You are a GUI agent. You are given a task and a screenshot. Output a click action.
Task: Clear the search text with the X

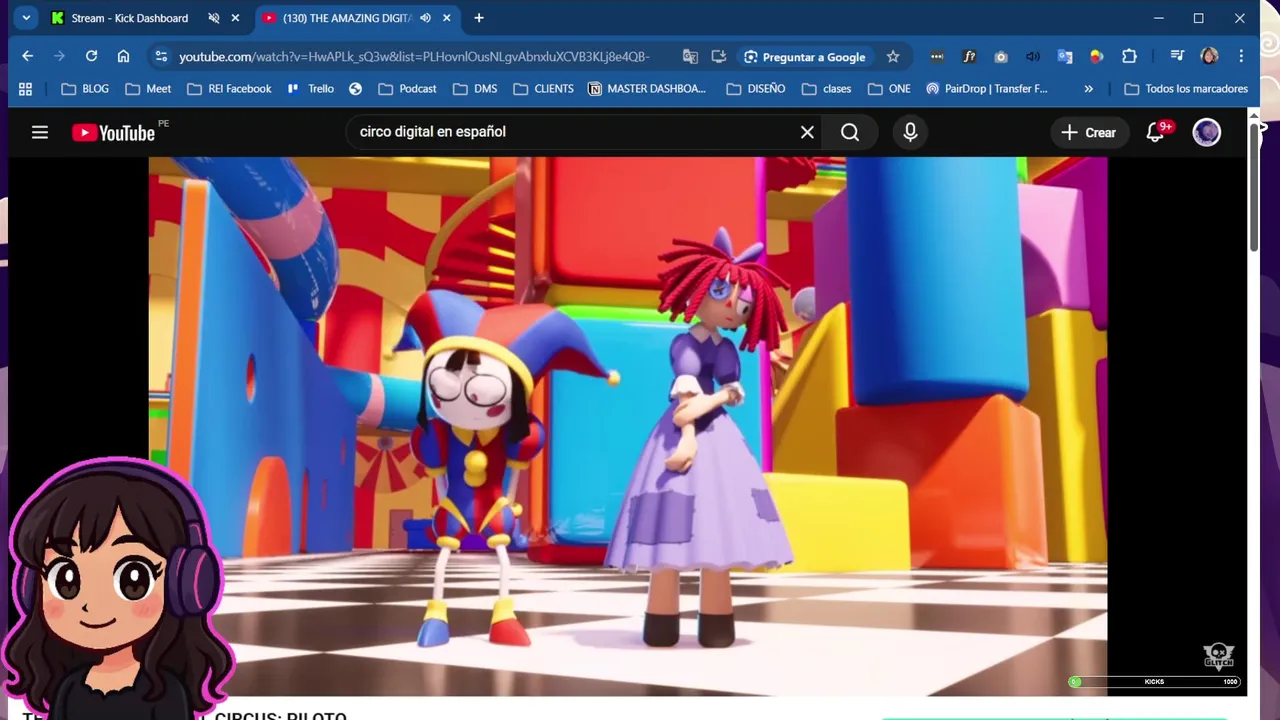(x=807, y=132)
